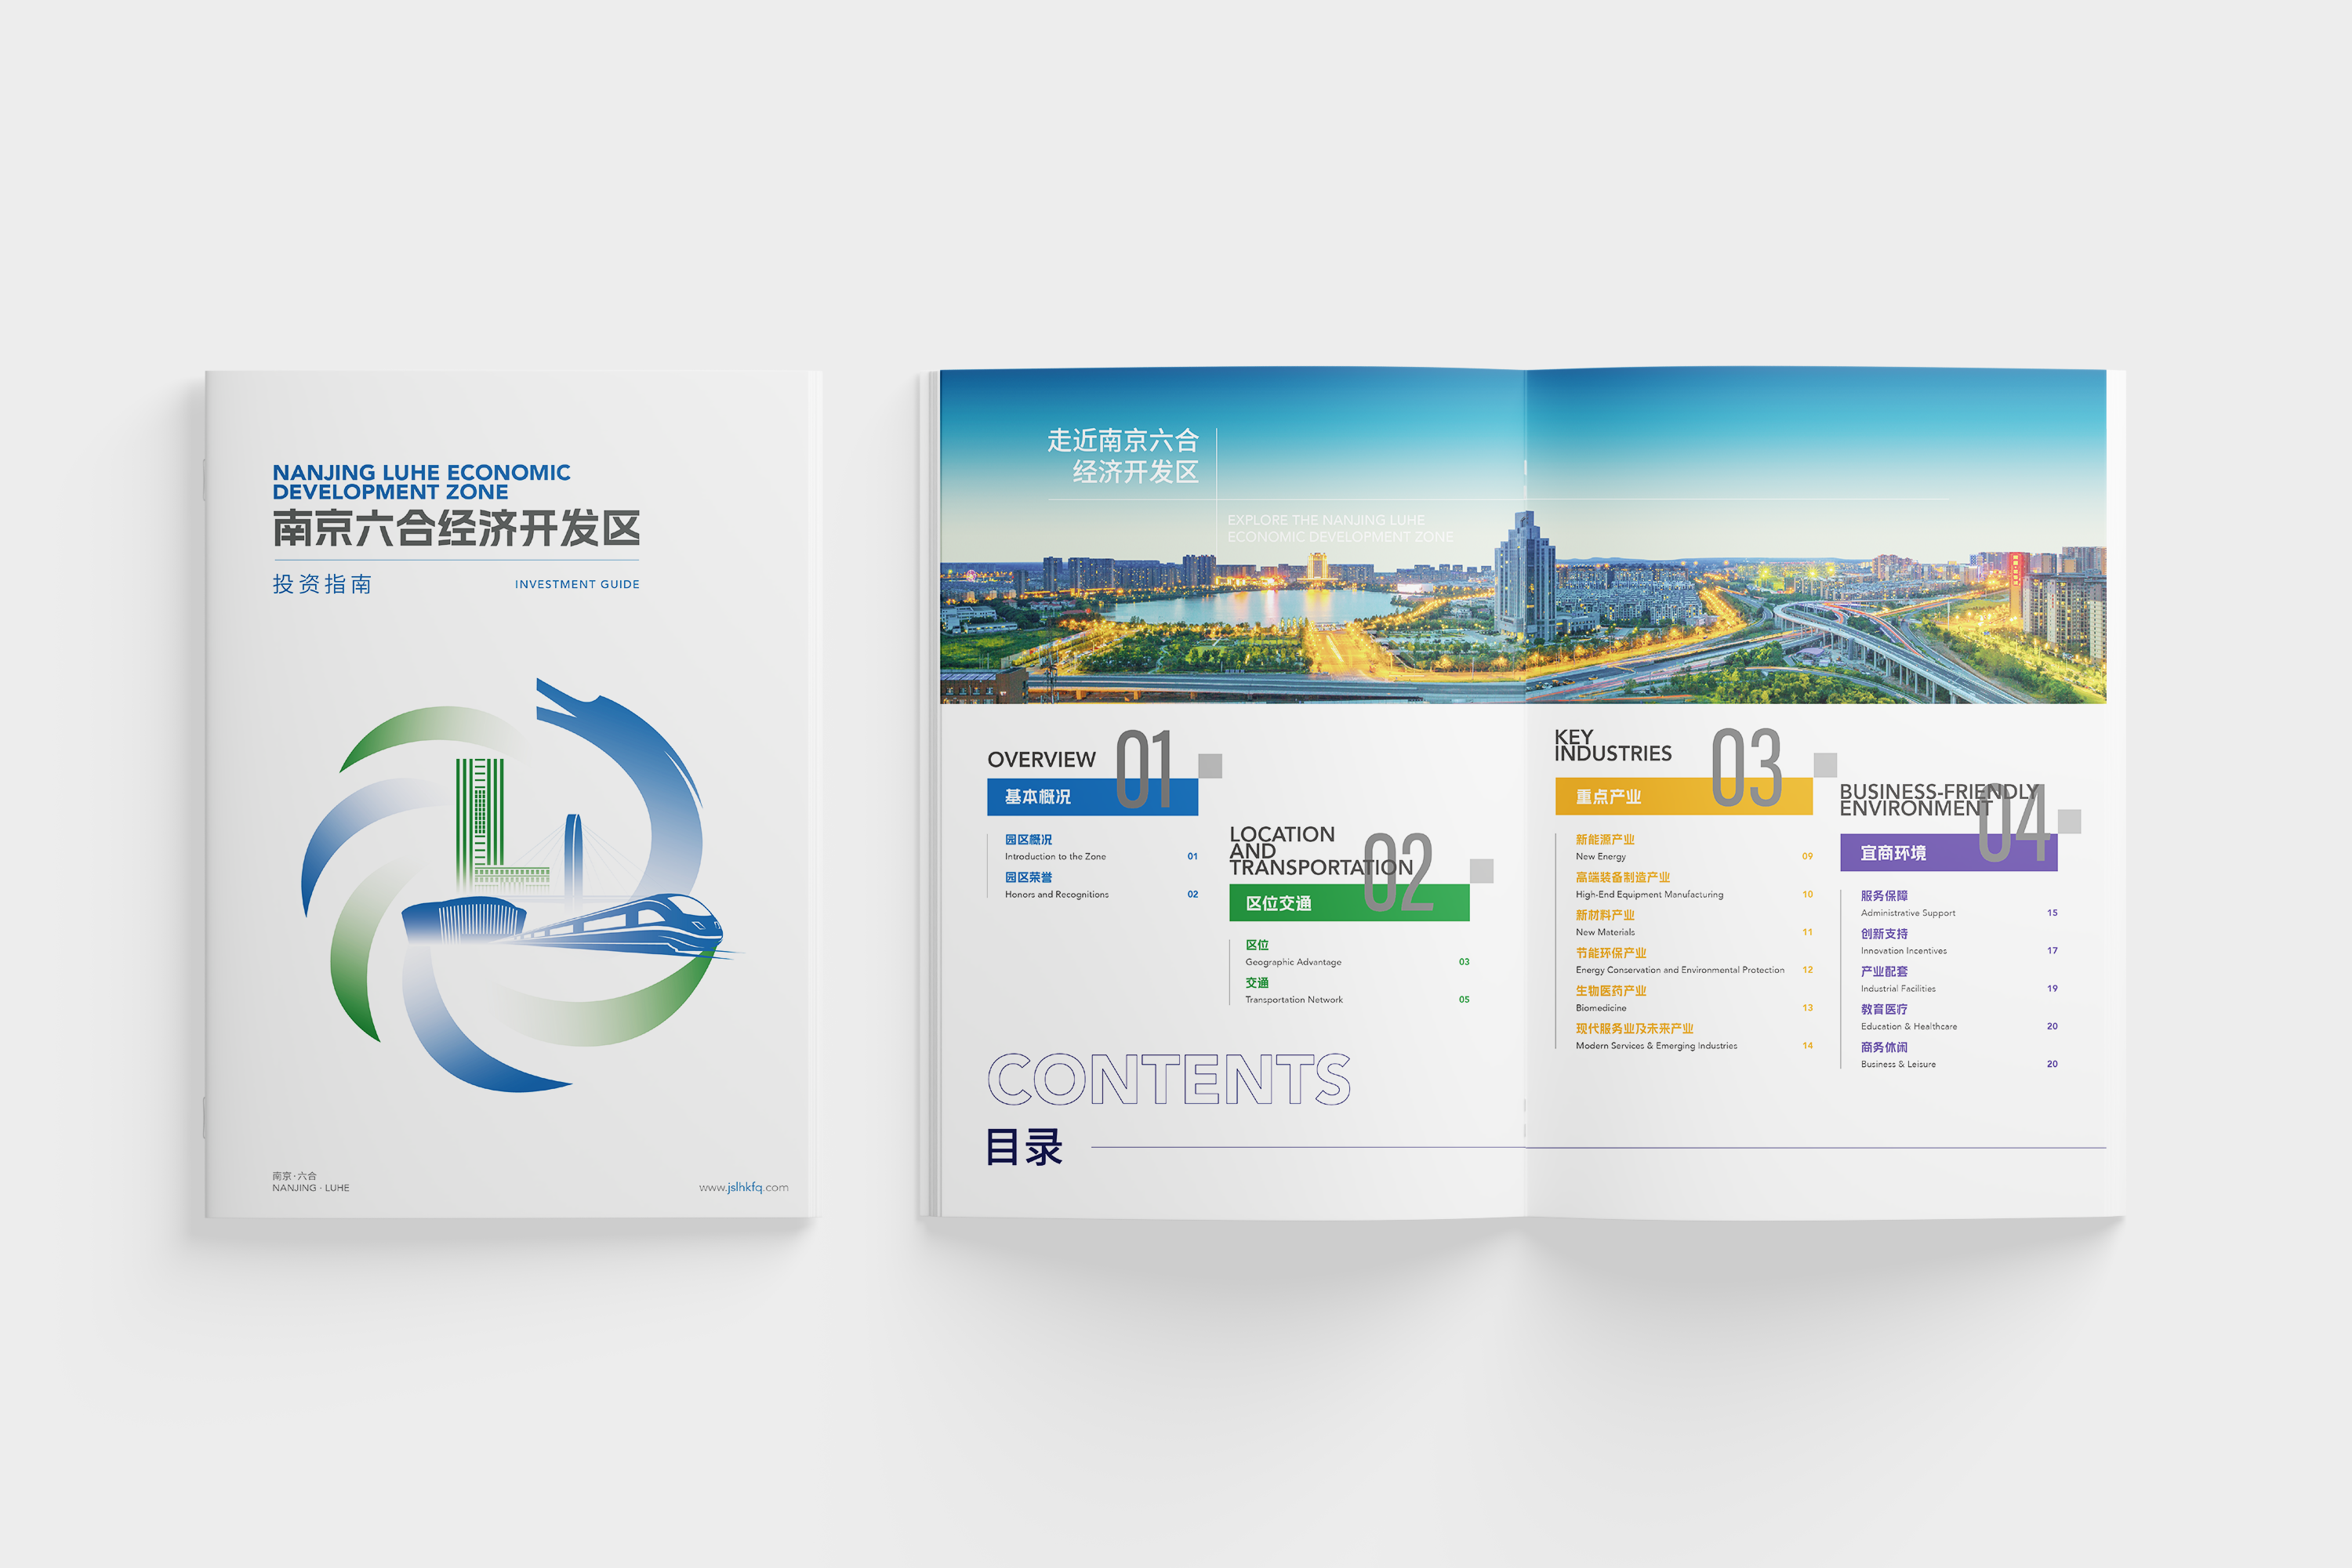The height and width of the screenshot is (1568, 2352).
Task: Click page number "11" beside New Materials
Action: [1807, 932]
